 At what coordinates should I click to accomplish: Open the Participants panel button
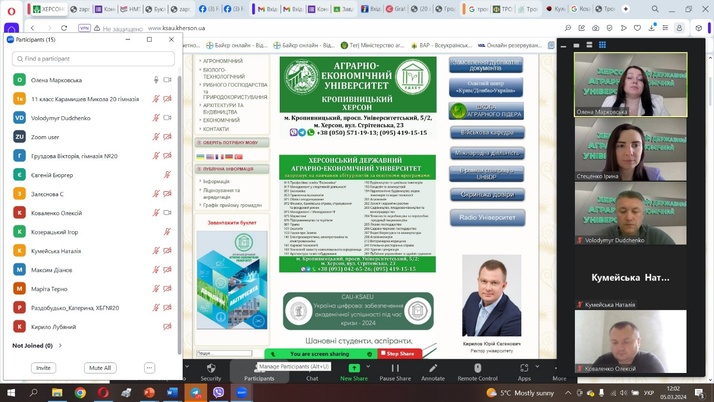click(x=259, y=372)
